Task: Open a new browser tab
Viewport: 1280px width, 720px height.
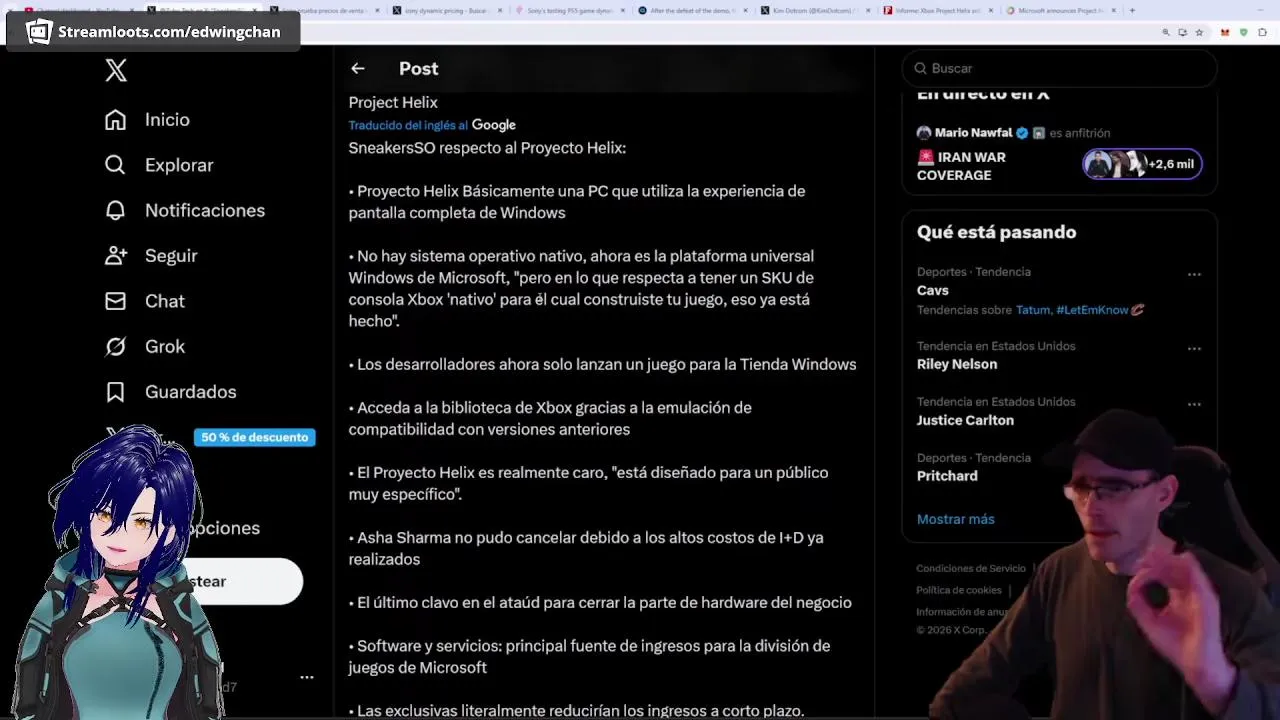Action: point(1132,10)
